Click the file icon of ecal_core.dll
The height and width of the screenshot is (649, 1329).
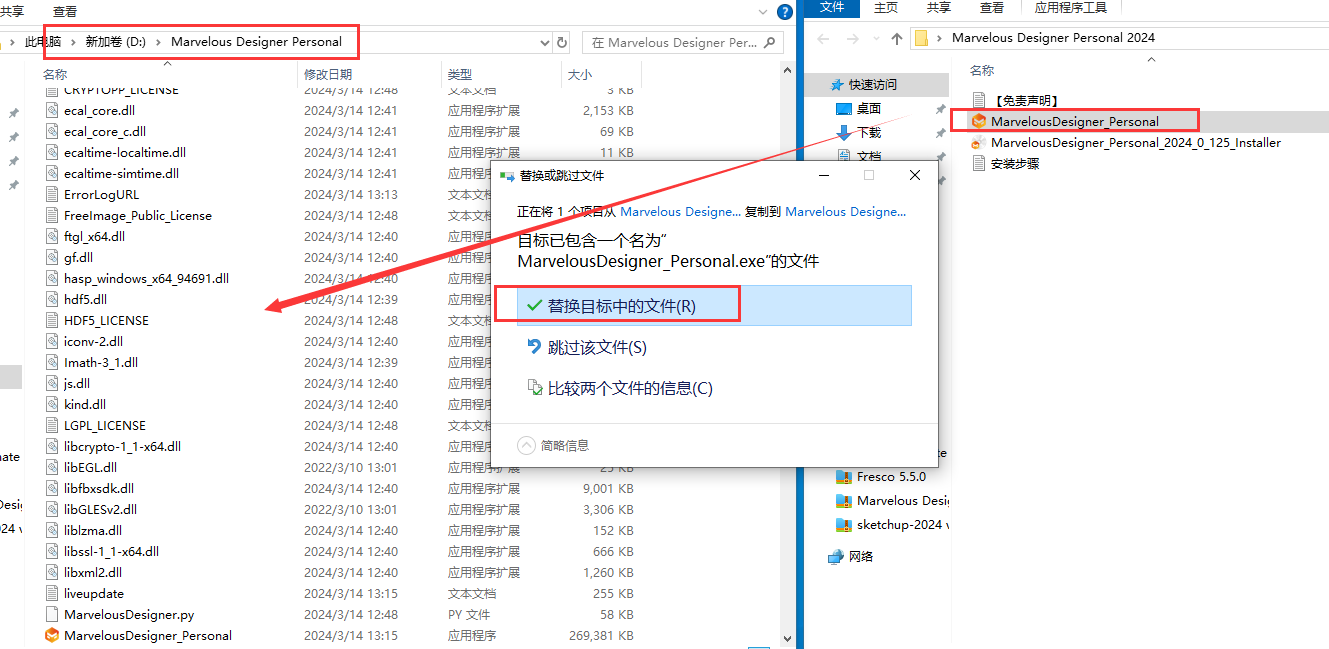52,110
